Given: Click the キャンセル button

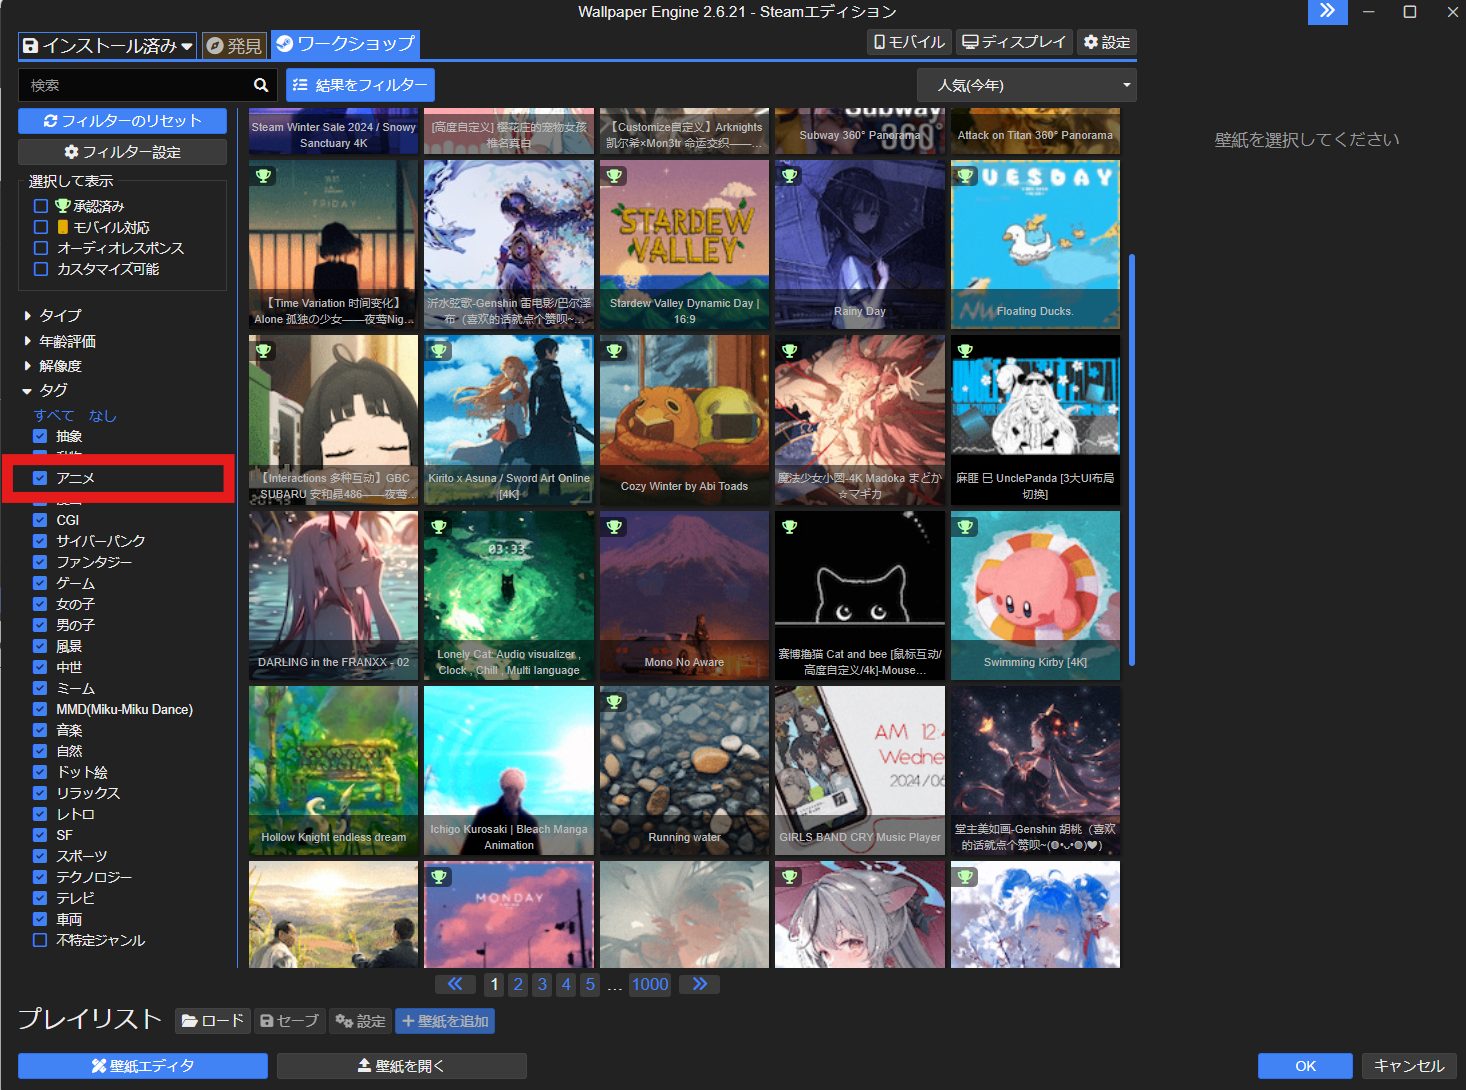Looking at the screenshot, I should click(x=1408, y=1066).
